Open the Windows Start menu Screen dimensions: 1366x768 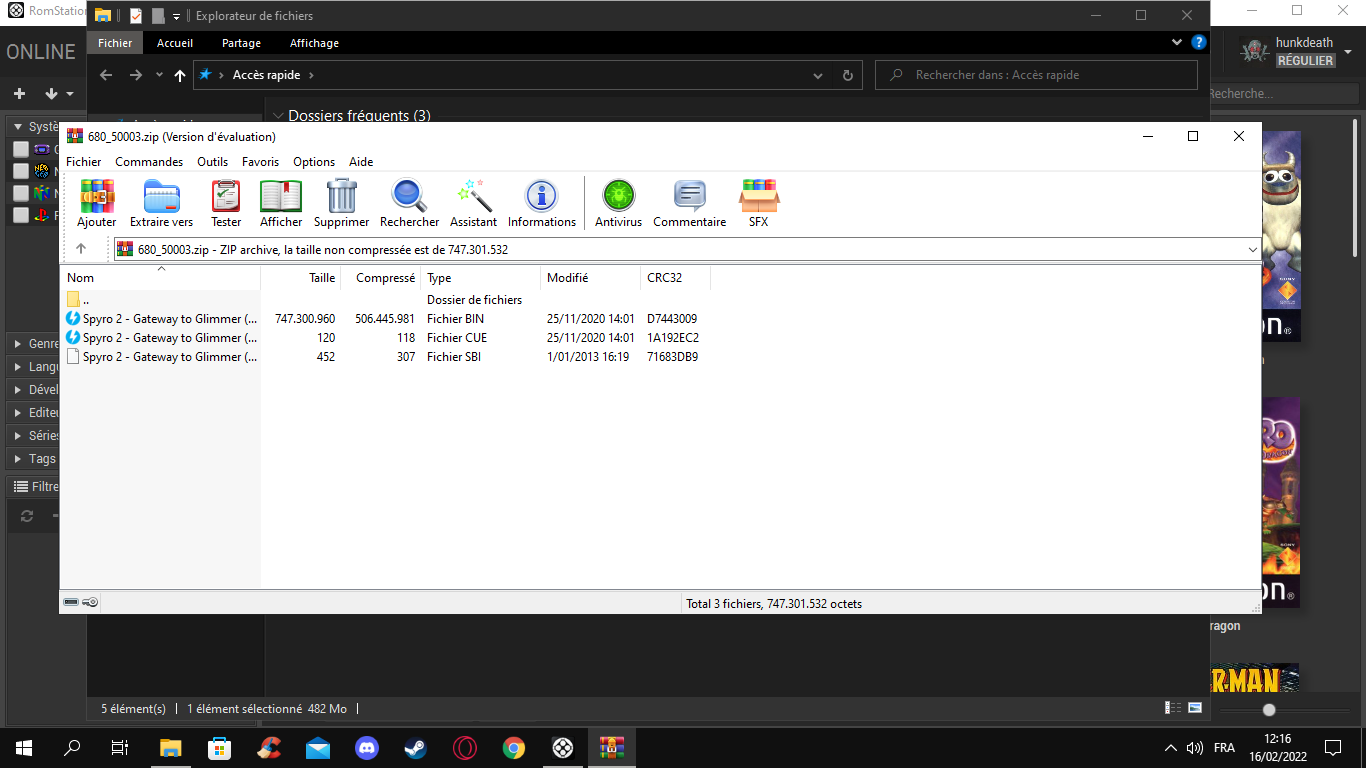[x=24, y=747]
